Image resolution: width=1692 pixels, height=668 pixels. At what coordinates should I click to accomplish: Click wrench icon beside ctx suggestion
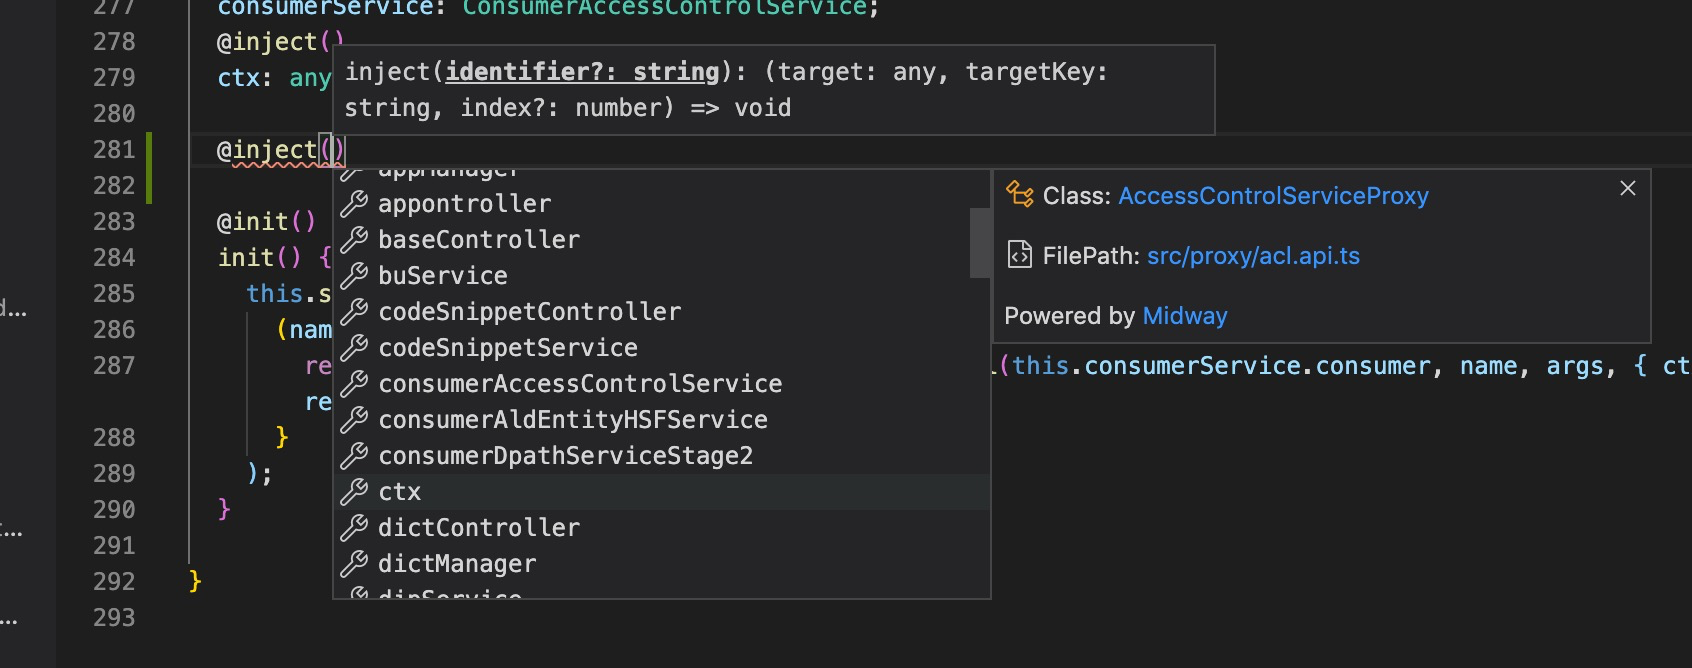click(x=354, y=492)
